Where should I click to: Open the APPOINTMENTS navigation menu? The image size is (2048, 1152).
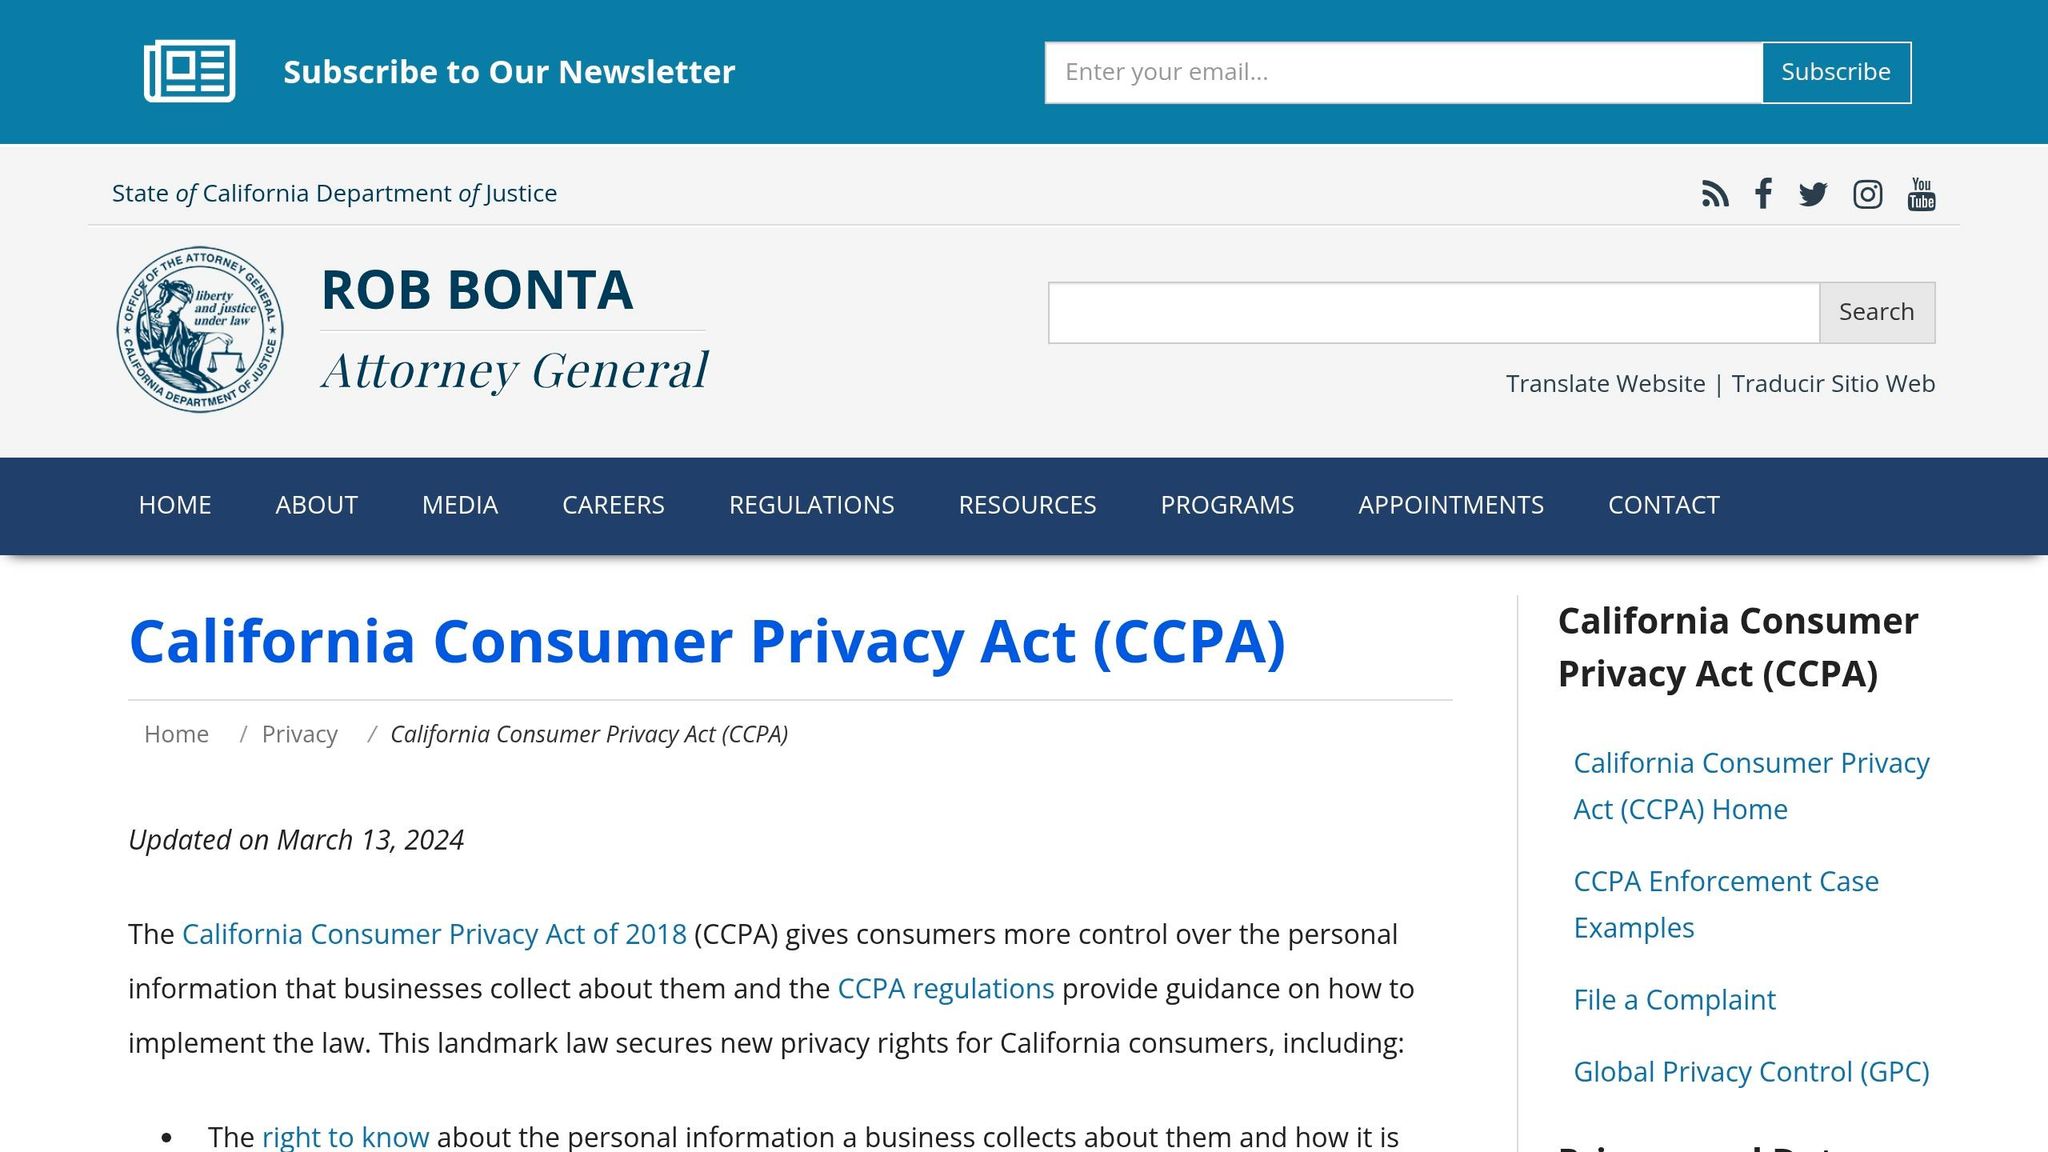point(1451,505)
